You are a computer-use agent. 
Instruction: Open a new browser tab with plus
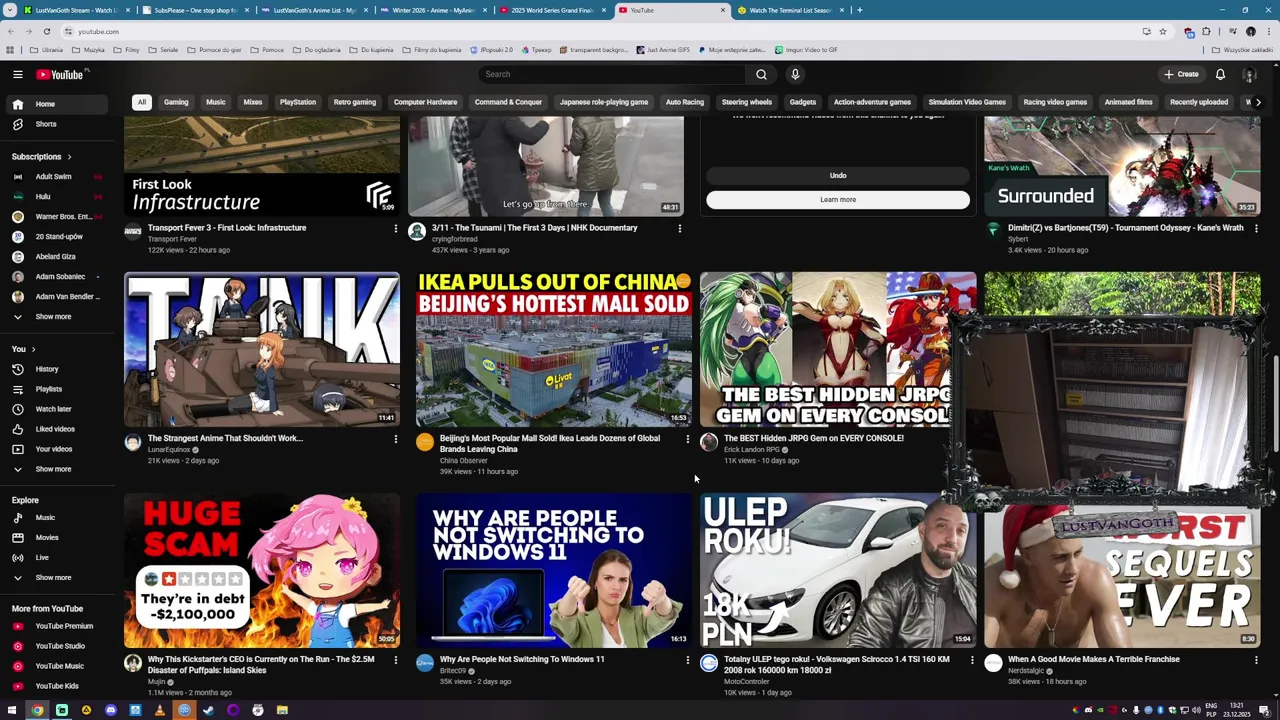click(x=859, y=10)
